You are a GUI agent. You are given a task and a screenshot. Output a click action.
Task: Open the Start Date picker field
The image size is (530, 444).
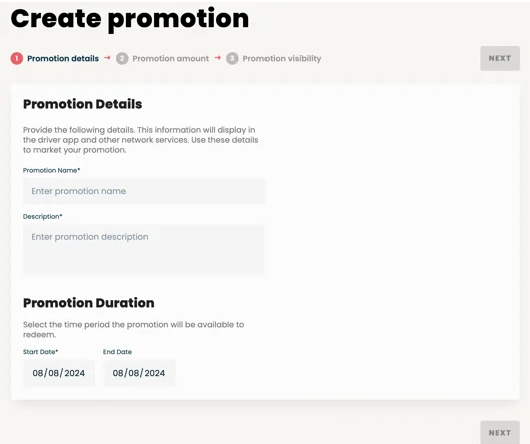point(59,373)
